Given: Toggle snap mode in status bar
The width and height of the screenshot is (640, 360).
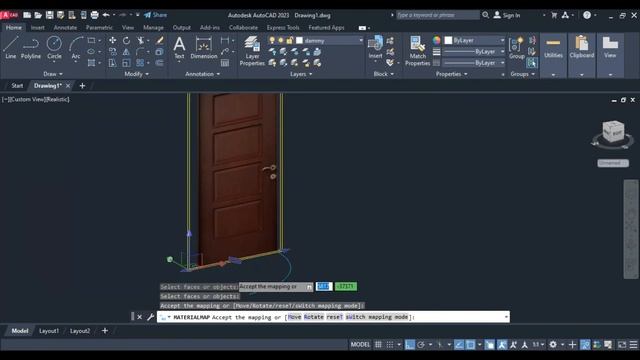Looking at the screenshot, I should click(x=390, y=345).
